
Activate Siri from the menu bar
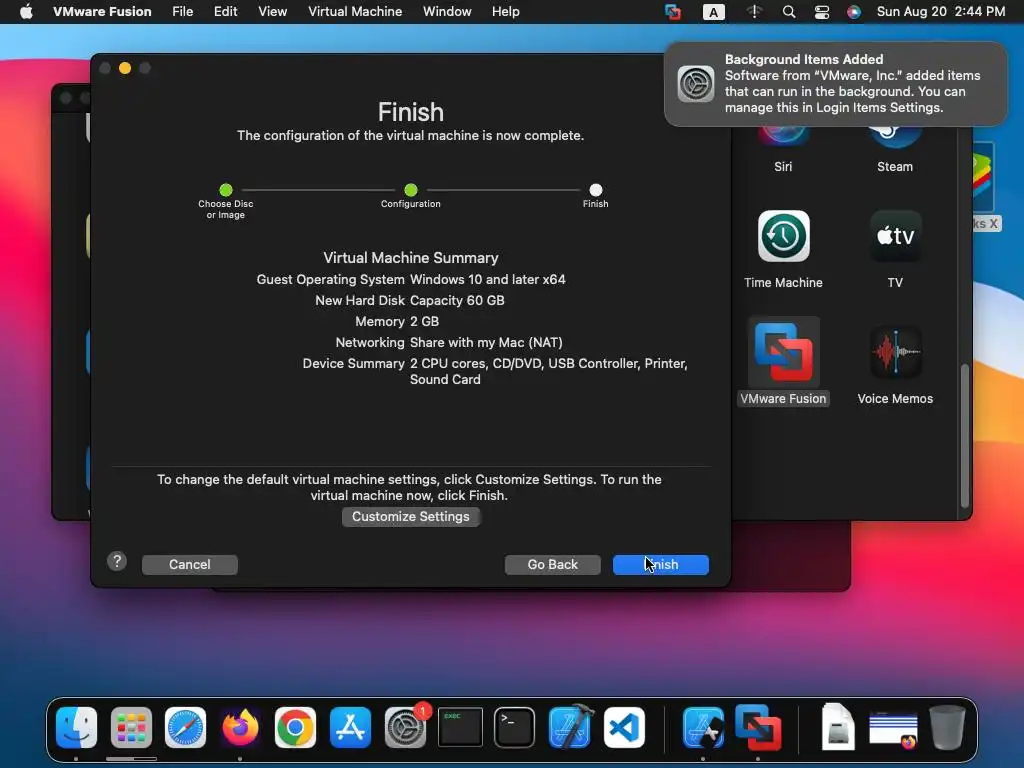[854, 12]
